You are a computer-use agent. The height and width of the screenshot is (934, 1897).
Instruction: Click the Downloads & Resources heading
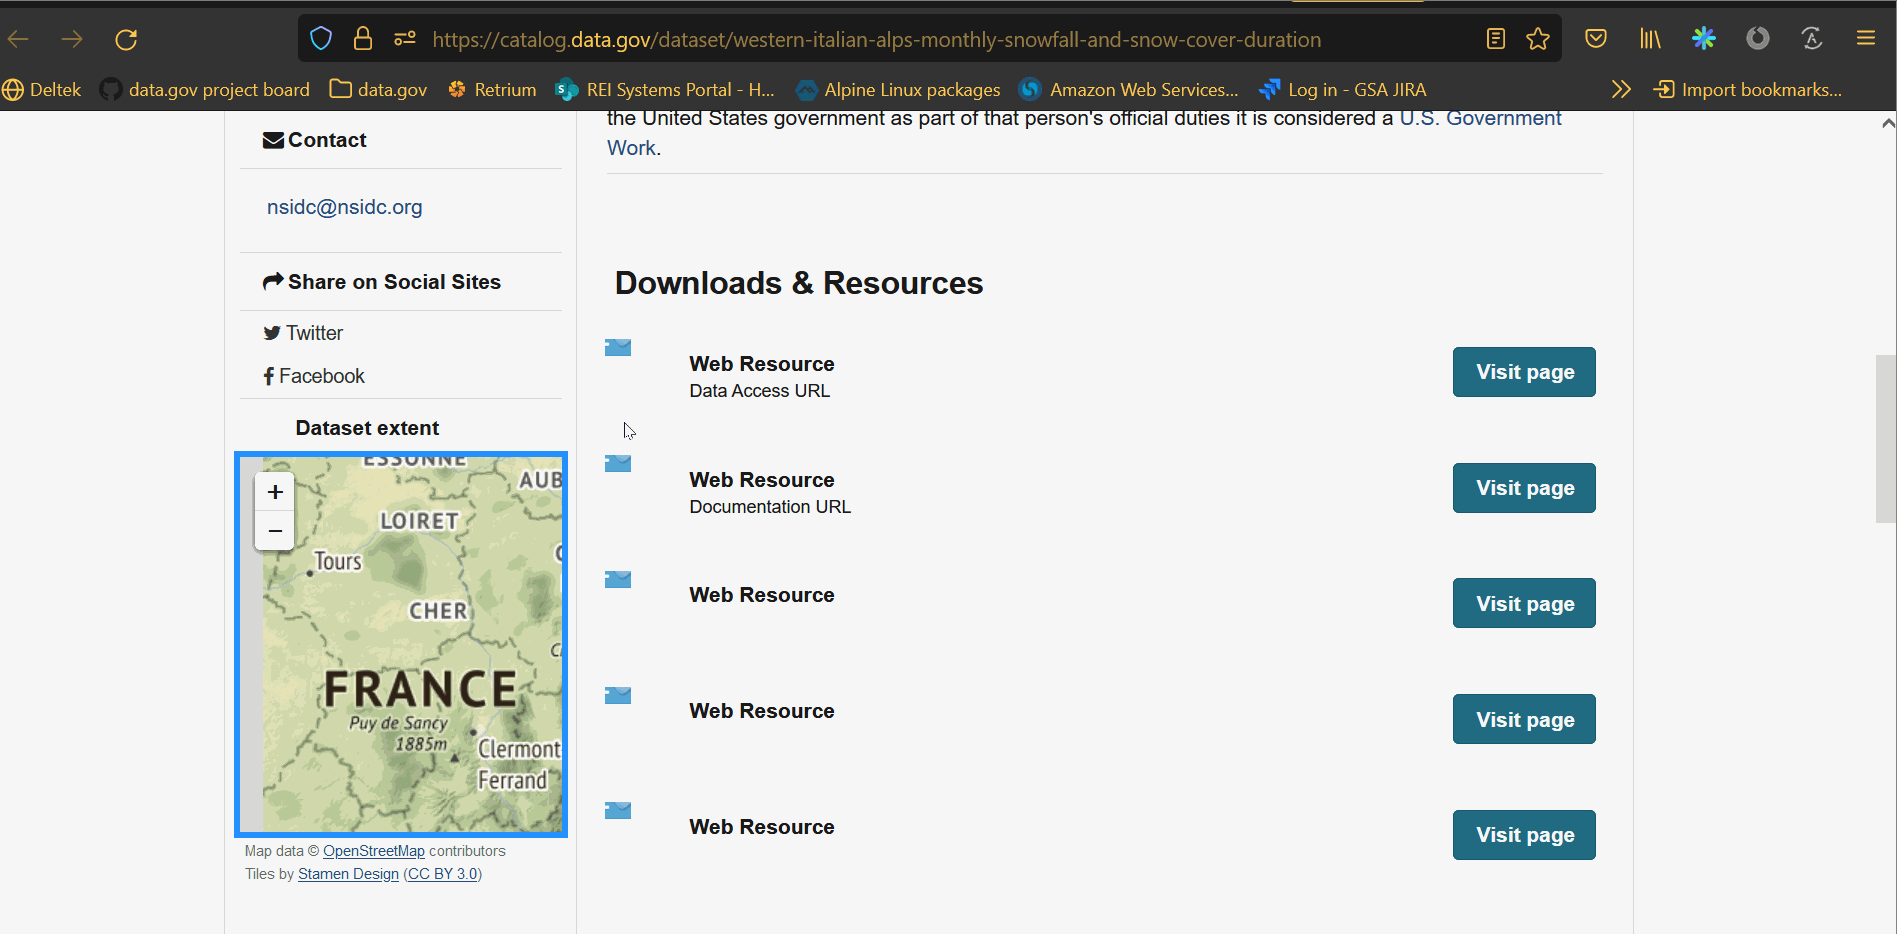pyautogui.click(x=799, y=283)
